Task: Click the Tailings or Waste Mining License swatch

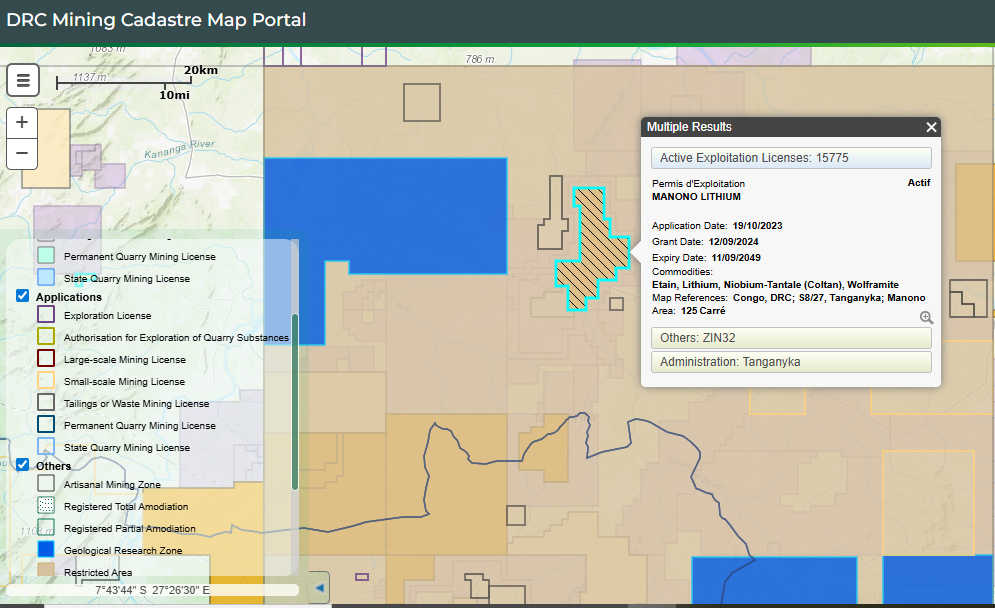Action: click(x=46, y=402)
